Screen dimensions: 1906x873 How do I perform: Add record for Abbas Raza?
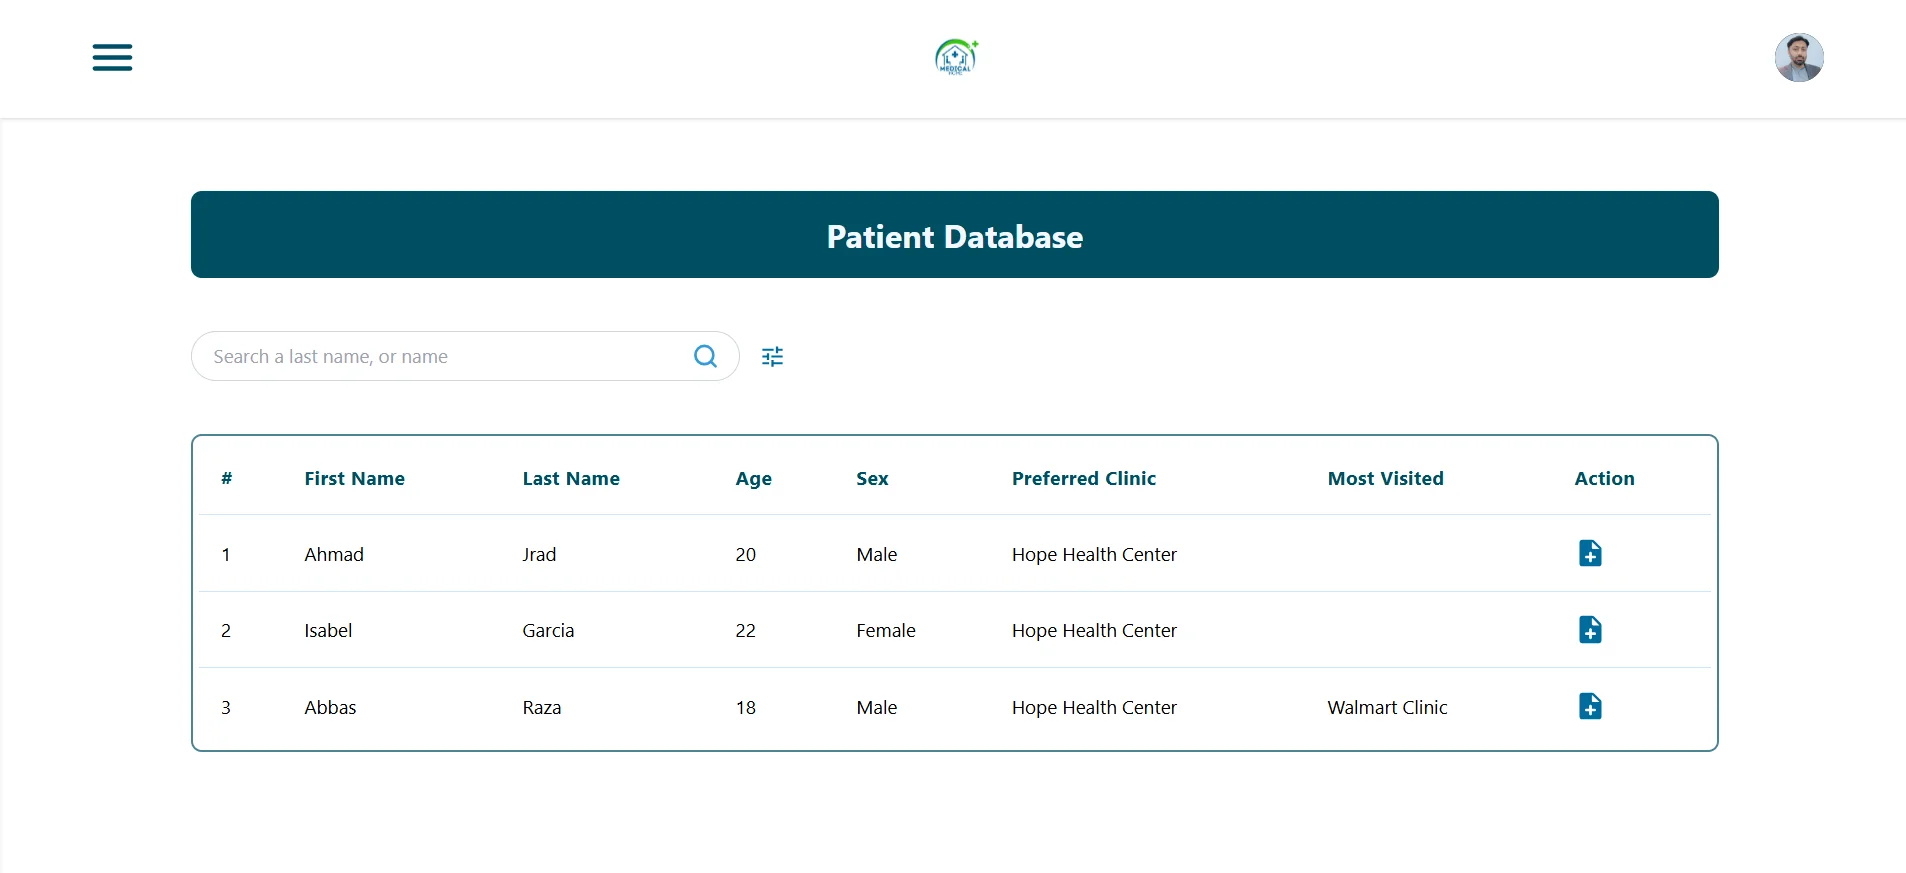click(1589, 706)
